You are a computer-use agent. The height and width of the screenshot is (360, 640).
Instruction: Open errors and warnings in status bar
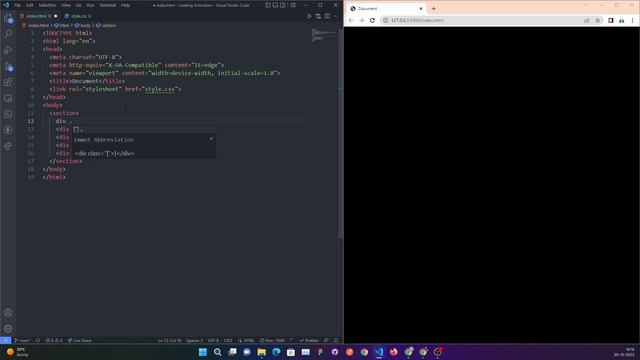pos(54,340)
